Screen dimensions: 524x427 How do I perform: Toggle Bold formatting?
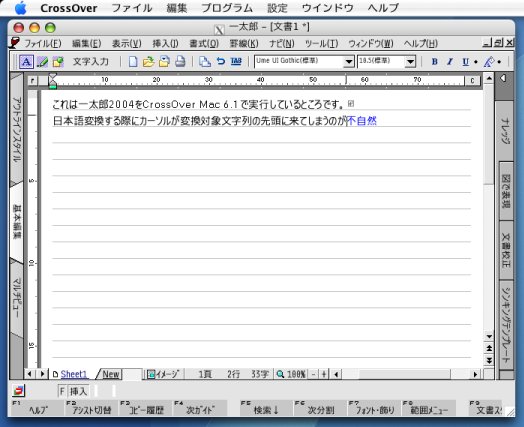[x=434, y=62]
